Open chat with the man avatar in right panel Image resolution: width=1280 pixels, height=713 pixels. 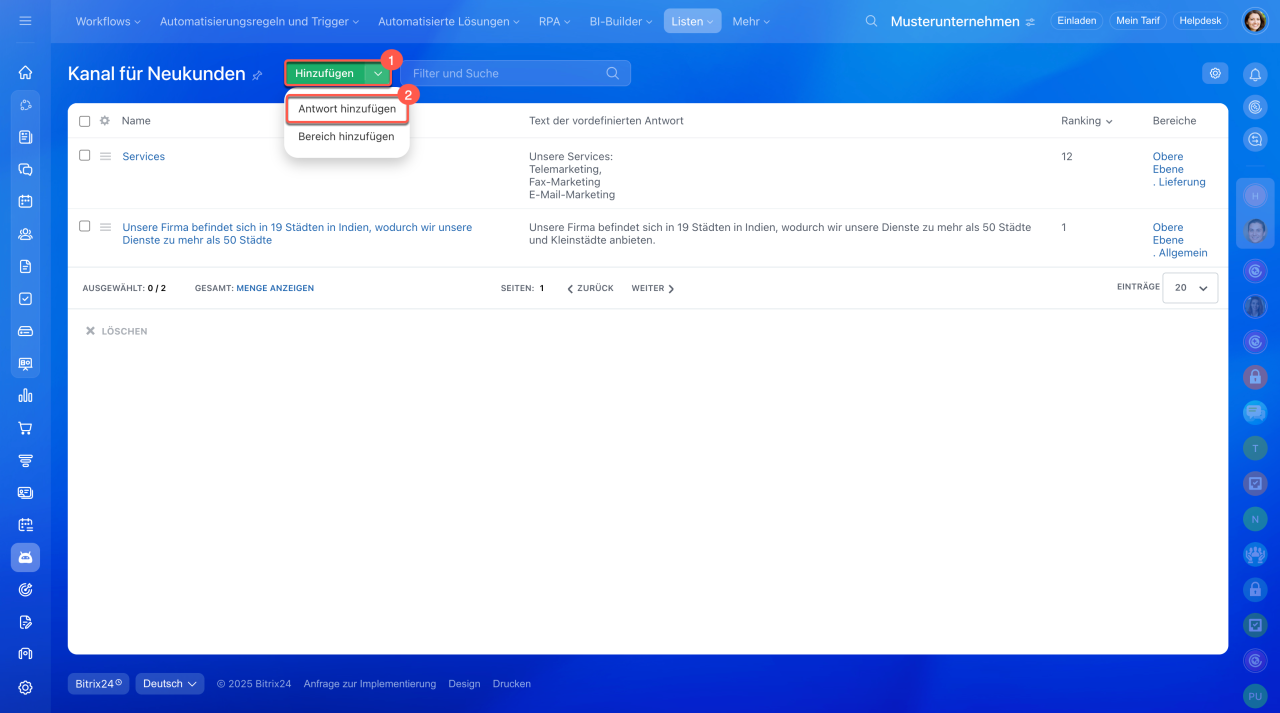pos(1255,231)
